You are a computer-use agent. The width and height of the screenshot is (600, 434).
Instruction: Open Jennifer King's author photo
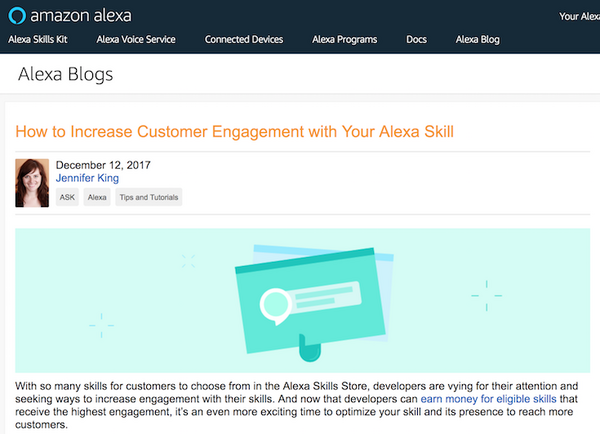pyautogui.click(x=33, y=182)
